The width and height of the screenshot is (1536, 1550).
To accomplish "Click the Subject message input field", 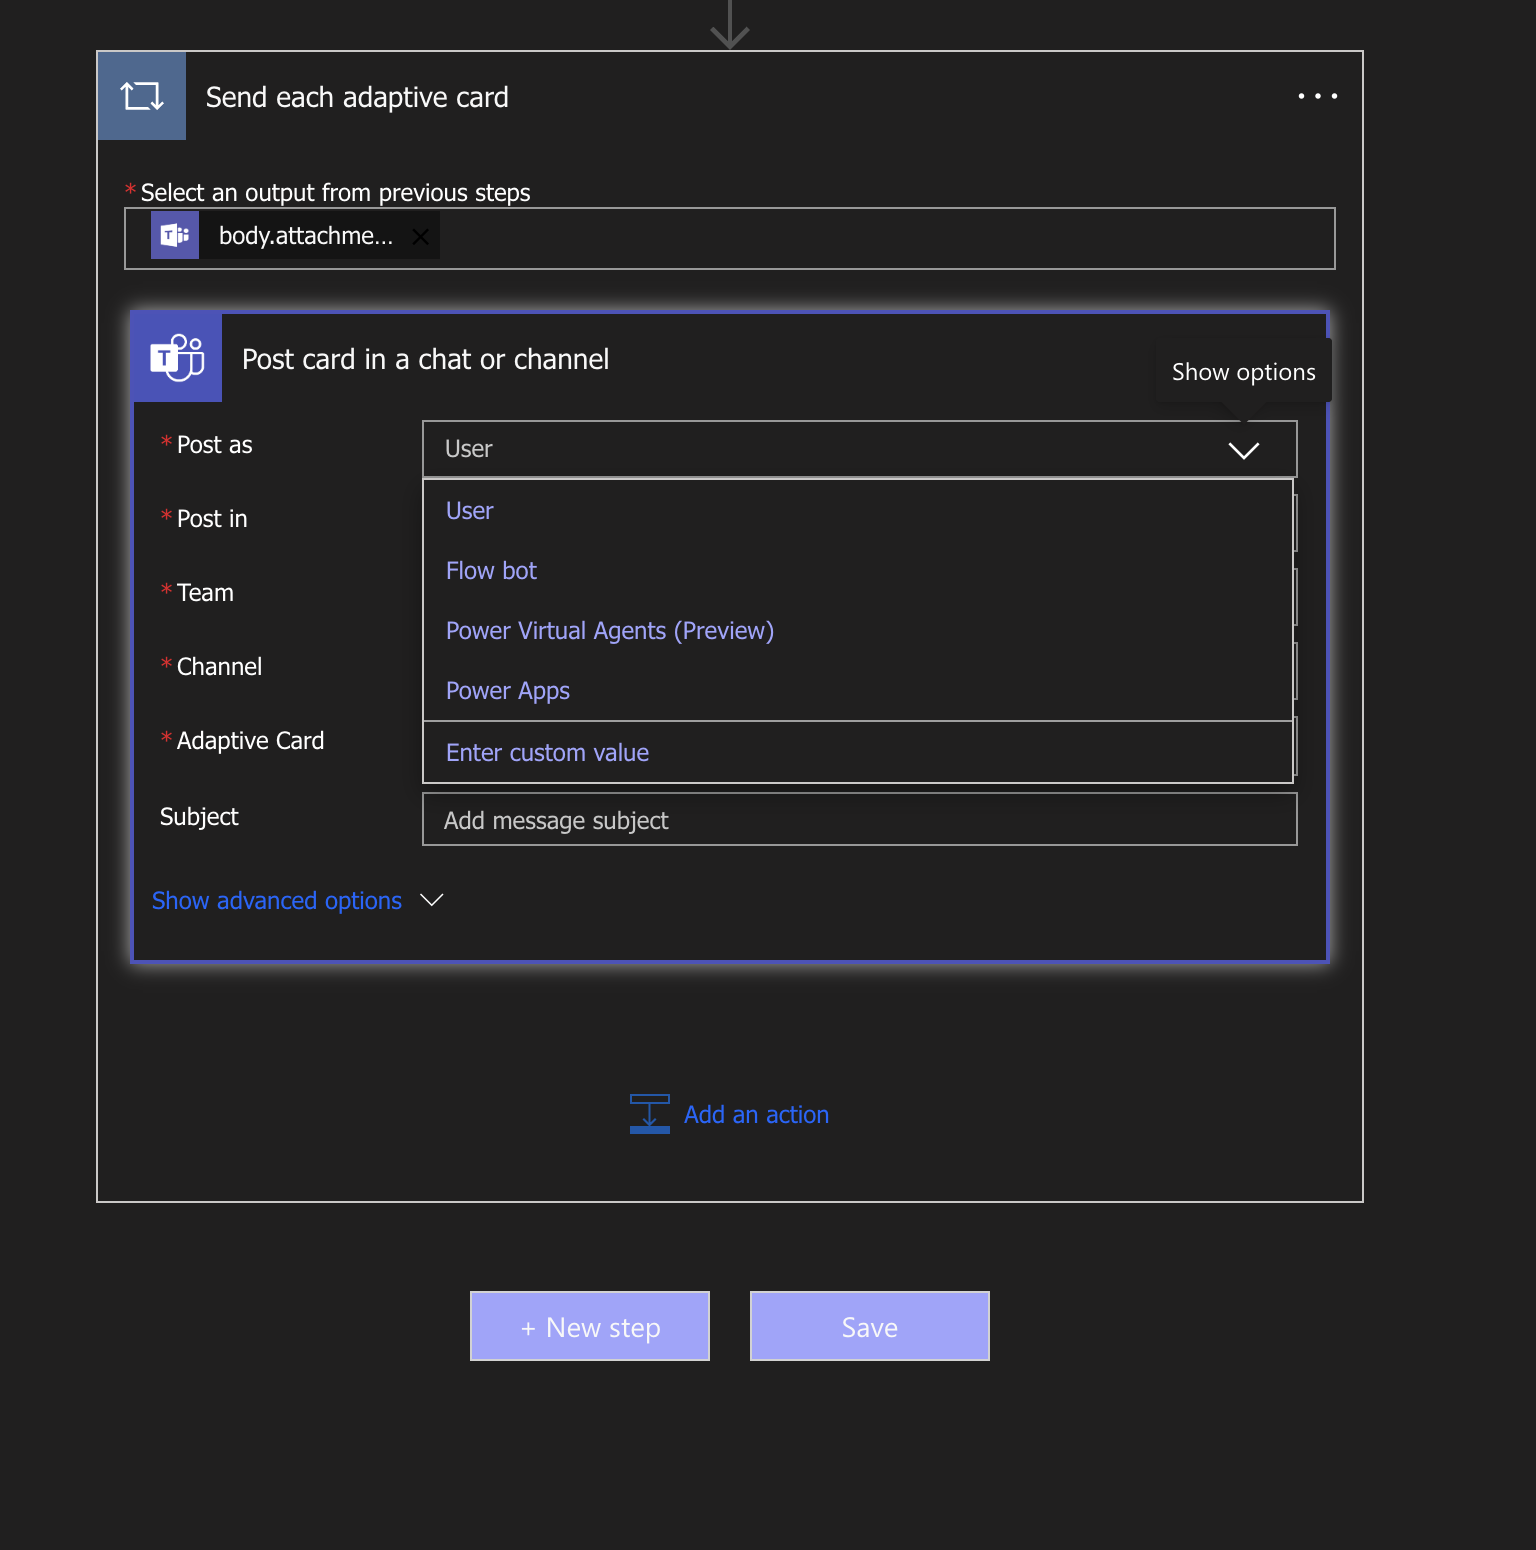I will click(860, 819).
